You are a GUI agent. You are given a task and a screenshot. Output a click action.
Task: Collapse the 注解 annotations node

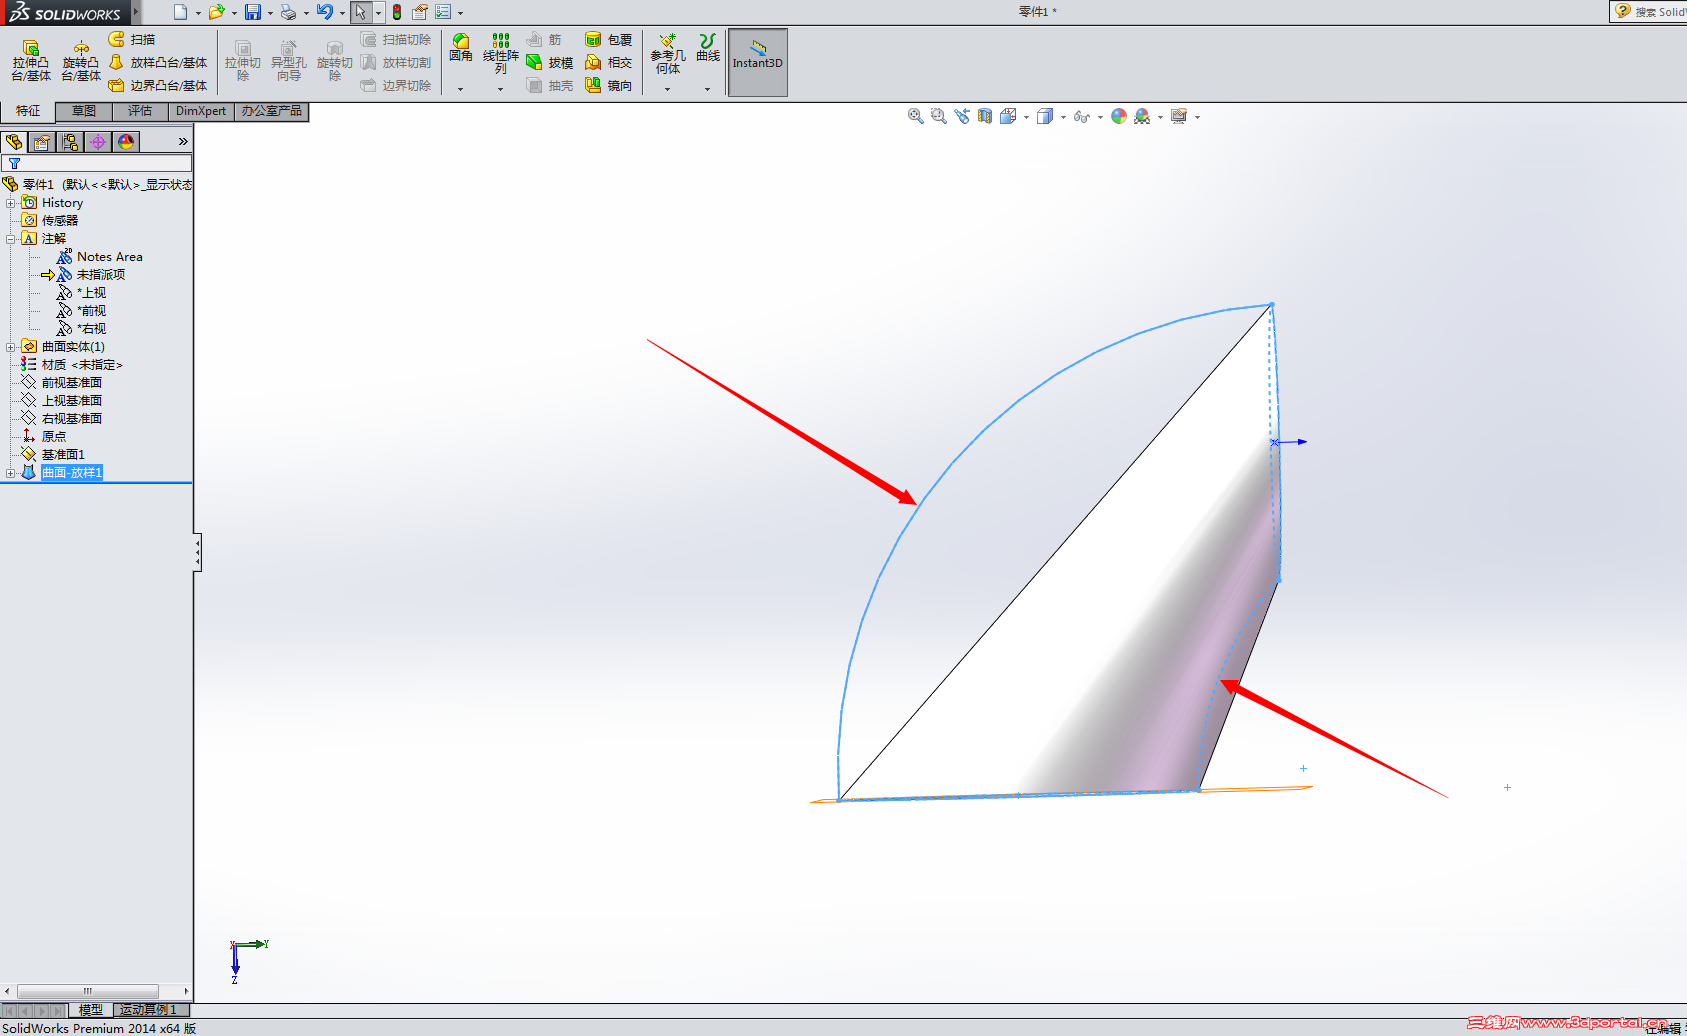[x=11, y=239]
